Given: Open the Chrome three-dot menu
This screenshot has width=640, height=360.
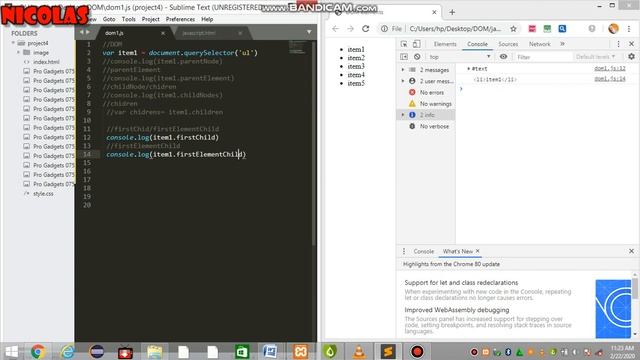Looking at the screenshot, I should [x=629, y=29].
